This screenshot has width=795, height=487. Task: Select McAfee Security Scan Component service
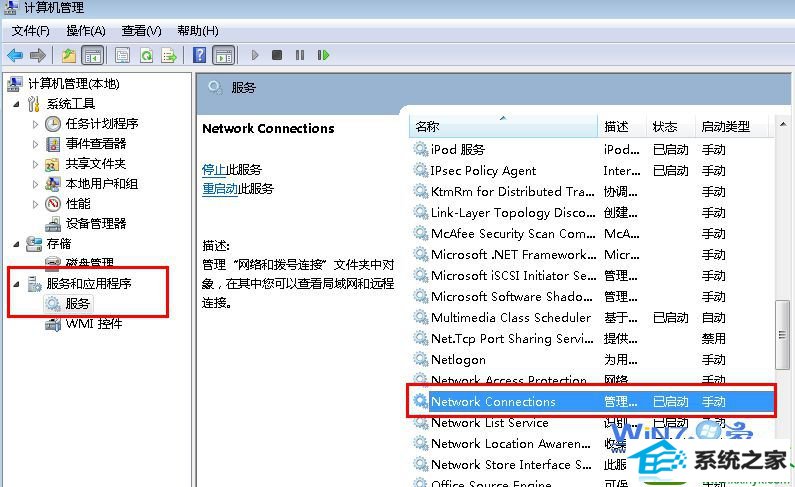[592, 234]
